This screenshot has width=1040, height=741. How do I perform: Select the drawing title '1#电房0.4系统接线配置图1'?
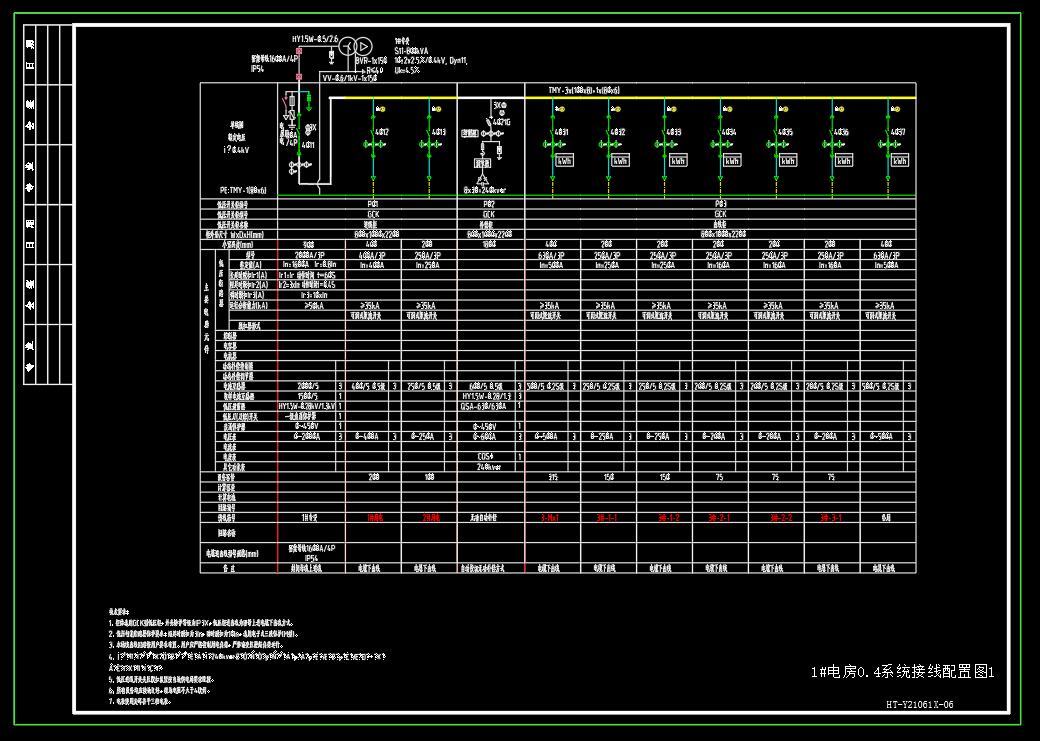tap(903, 672)
